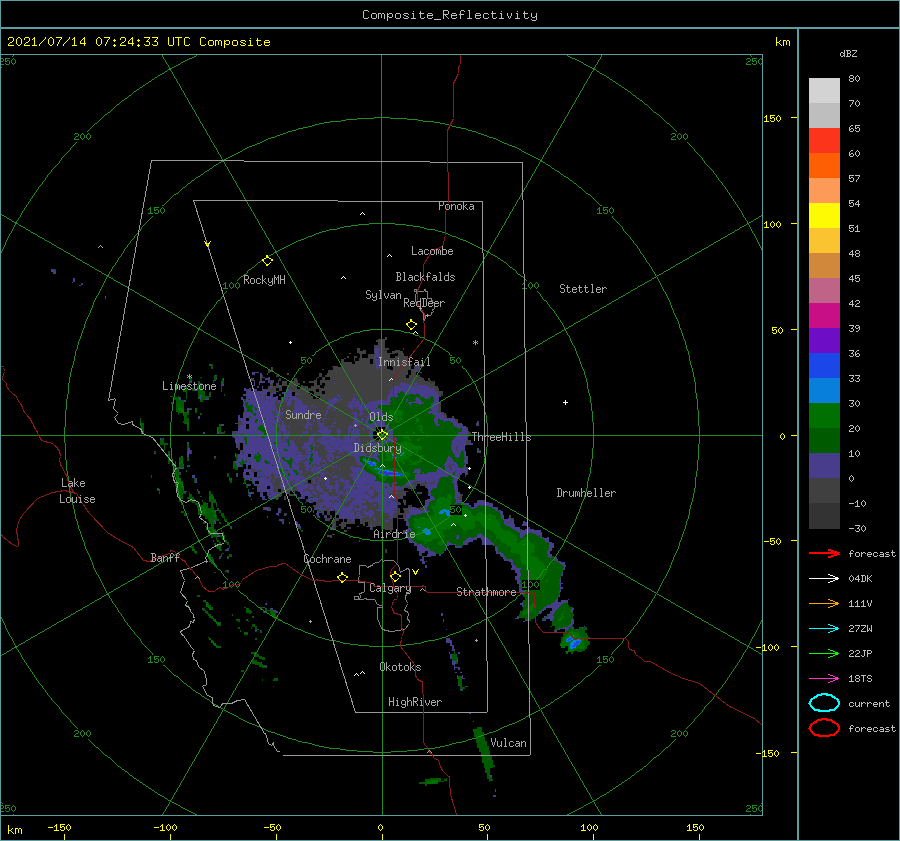Click the radar site marker at Olds
900x841 pixels.
point(382,435)
